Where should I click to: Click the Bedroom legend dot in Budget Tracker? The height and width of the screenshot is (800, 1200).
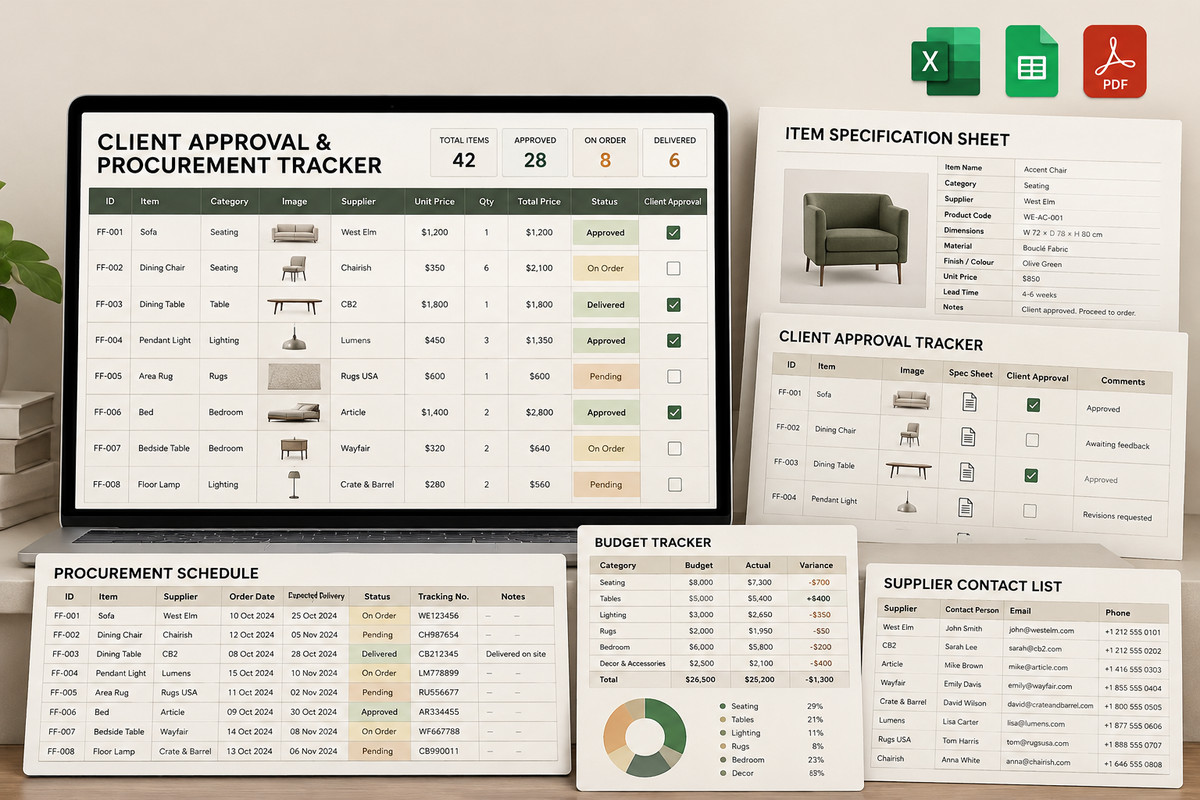pos(722,760)
